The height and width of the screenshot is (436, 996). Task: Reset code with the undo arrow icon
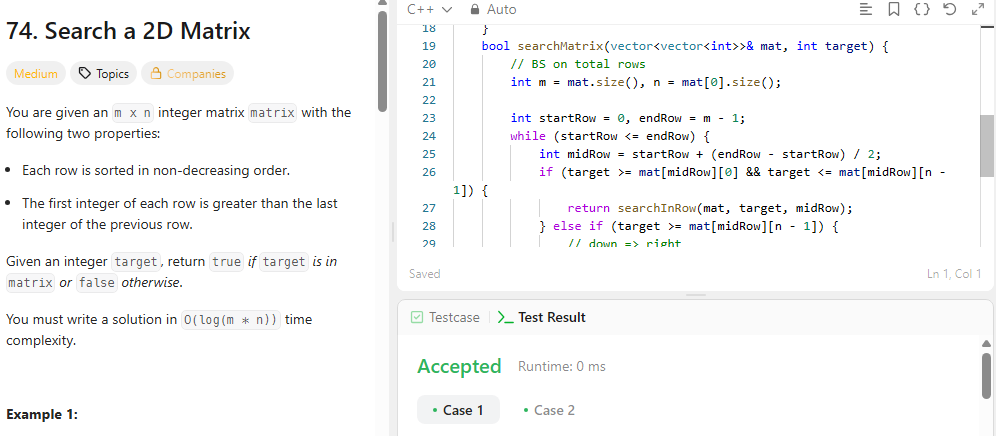click(x=950, y=10)
